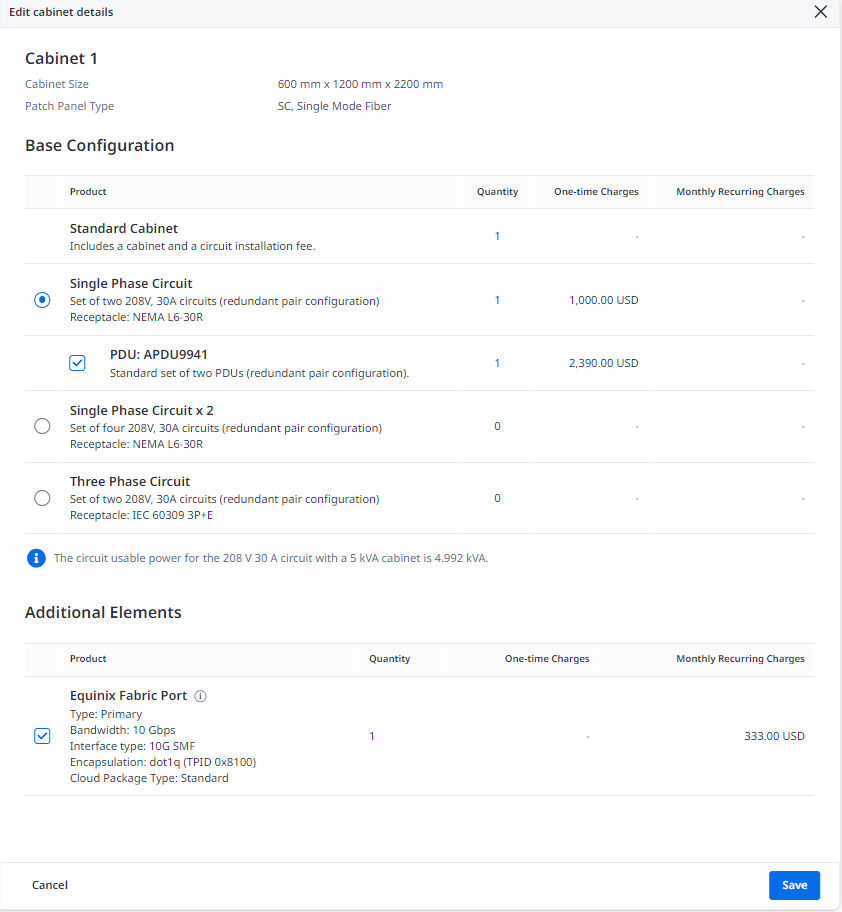Click the Cancel button
This screenshot has width=842, height=912.
[x=50, y=885]
